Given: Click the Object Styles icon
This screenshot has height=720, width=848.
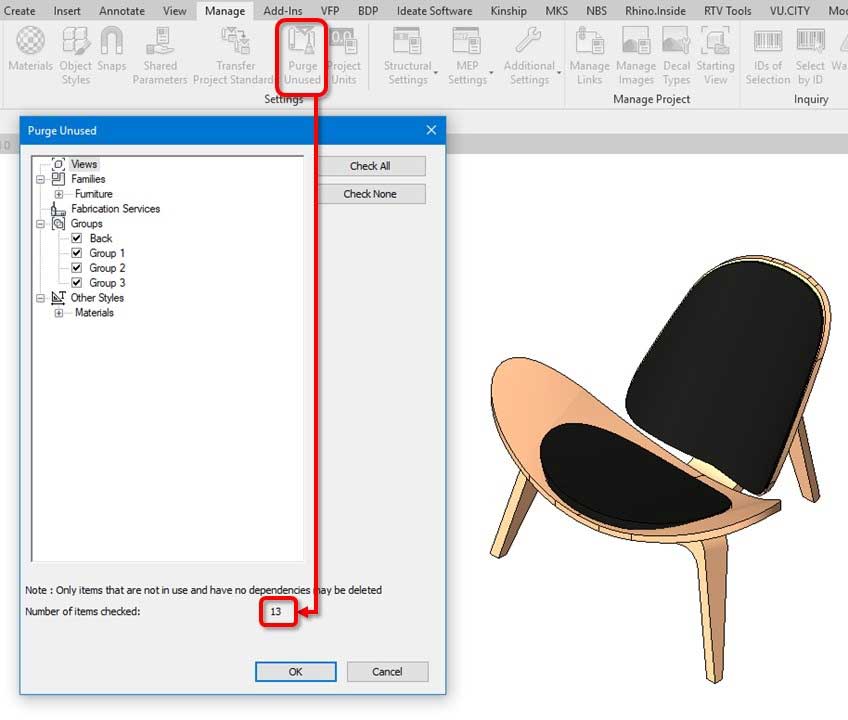Looking at the screenshot, I should 76,56.
